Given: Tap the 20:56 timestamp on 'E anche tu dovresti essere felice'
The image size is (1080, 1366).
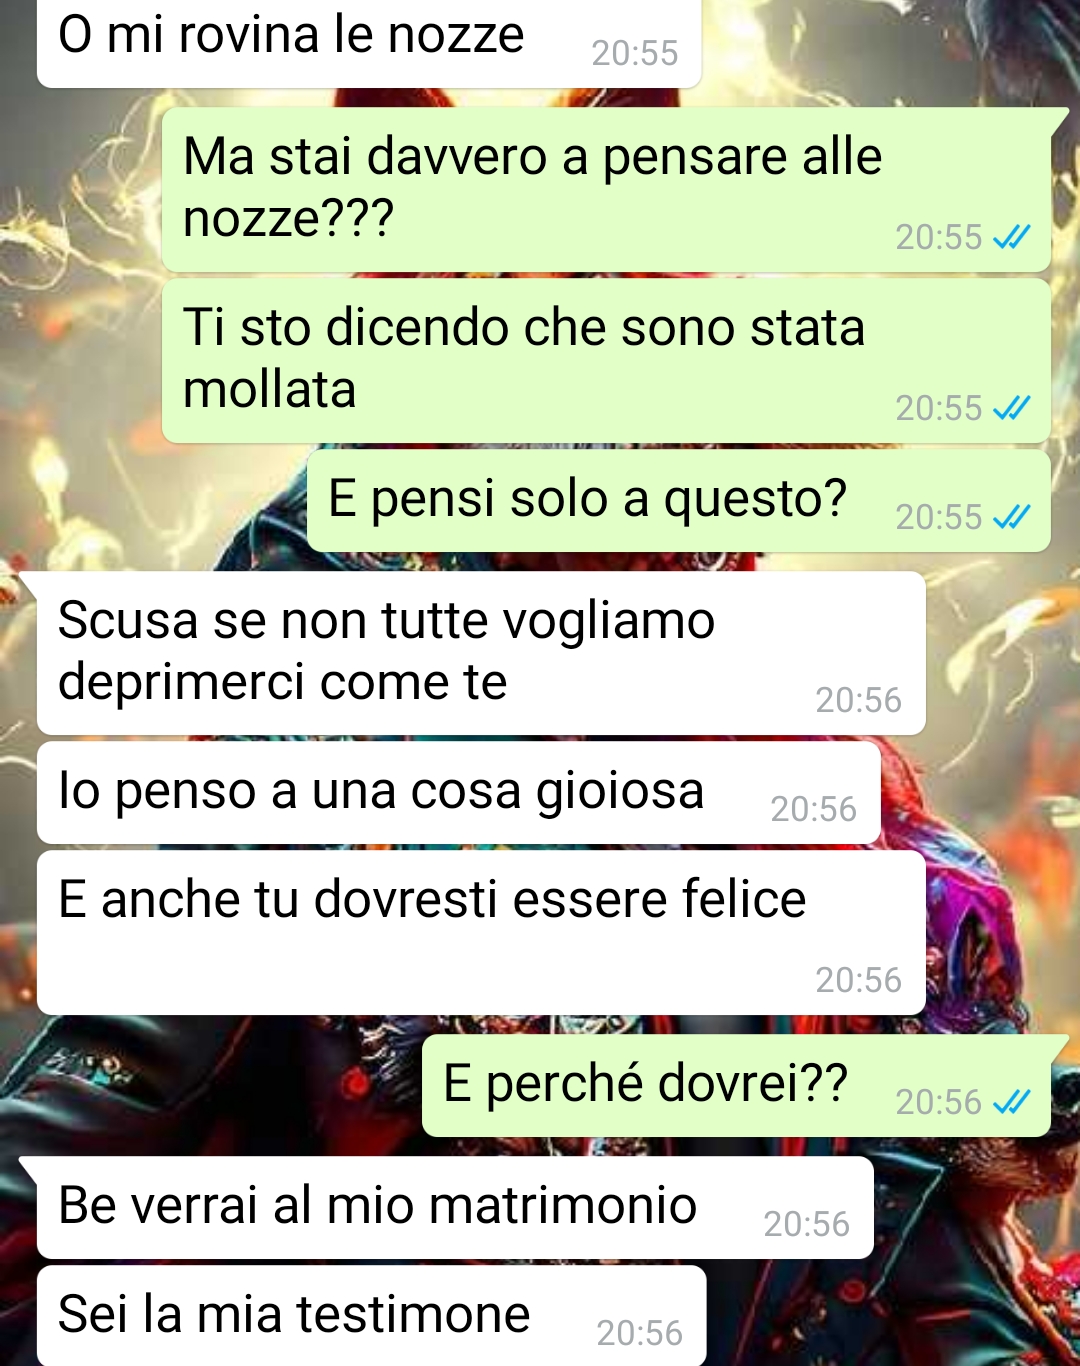Looking at the screenshot, I should point(859,980).
